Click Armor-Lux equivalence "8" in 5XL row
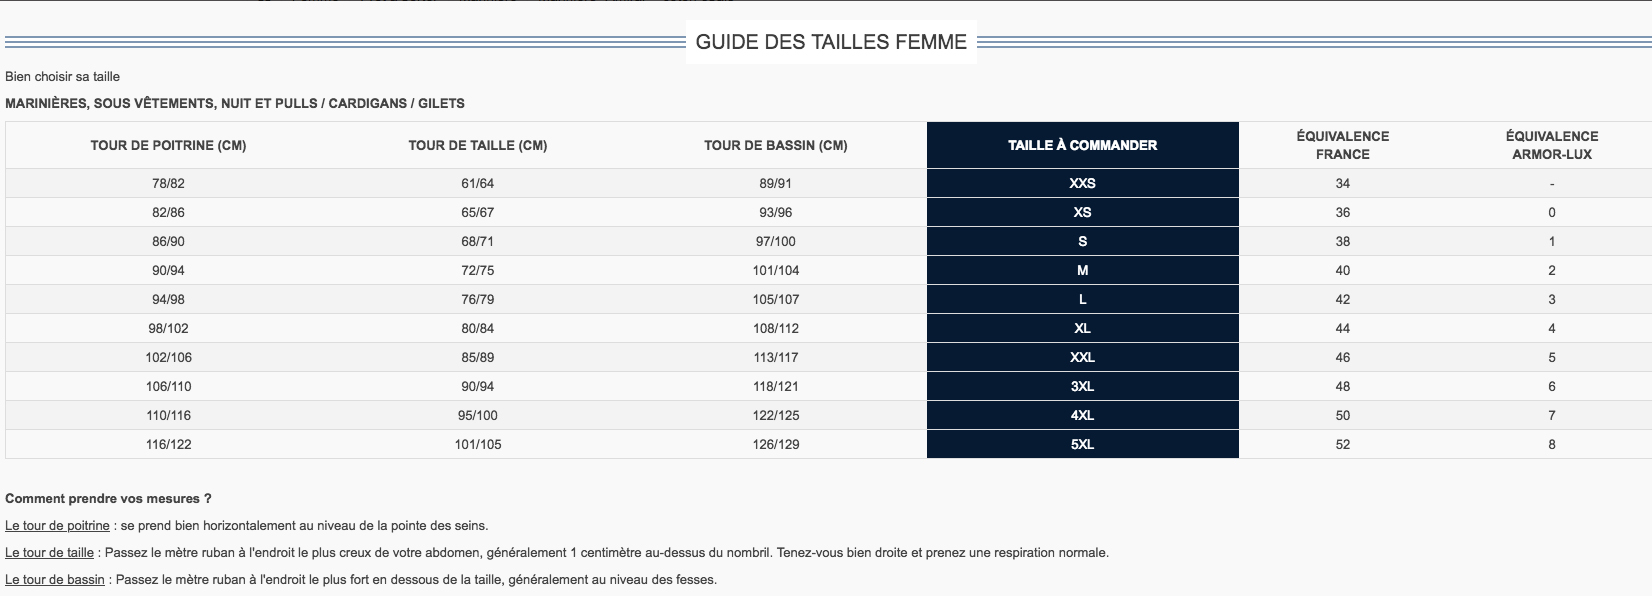 coord(1552,444)
